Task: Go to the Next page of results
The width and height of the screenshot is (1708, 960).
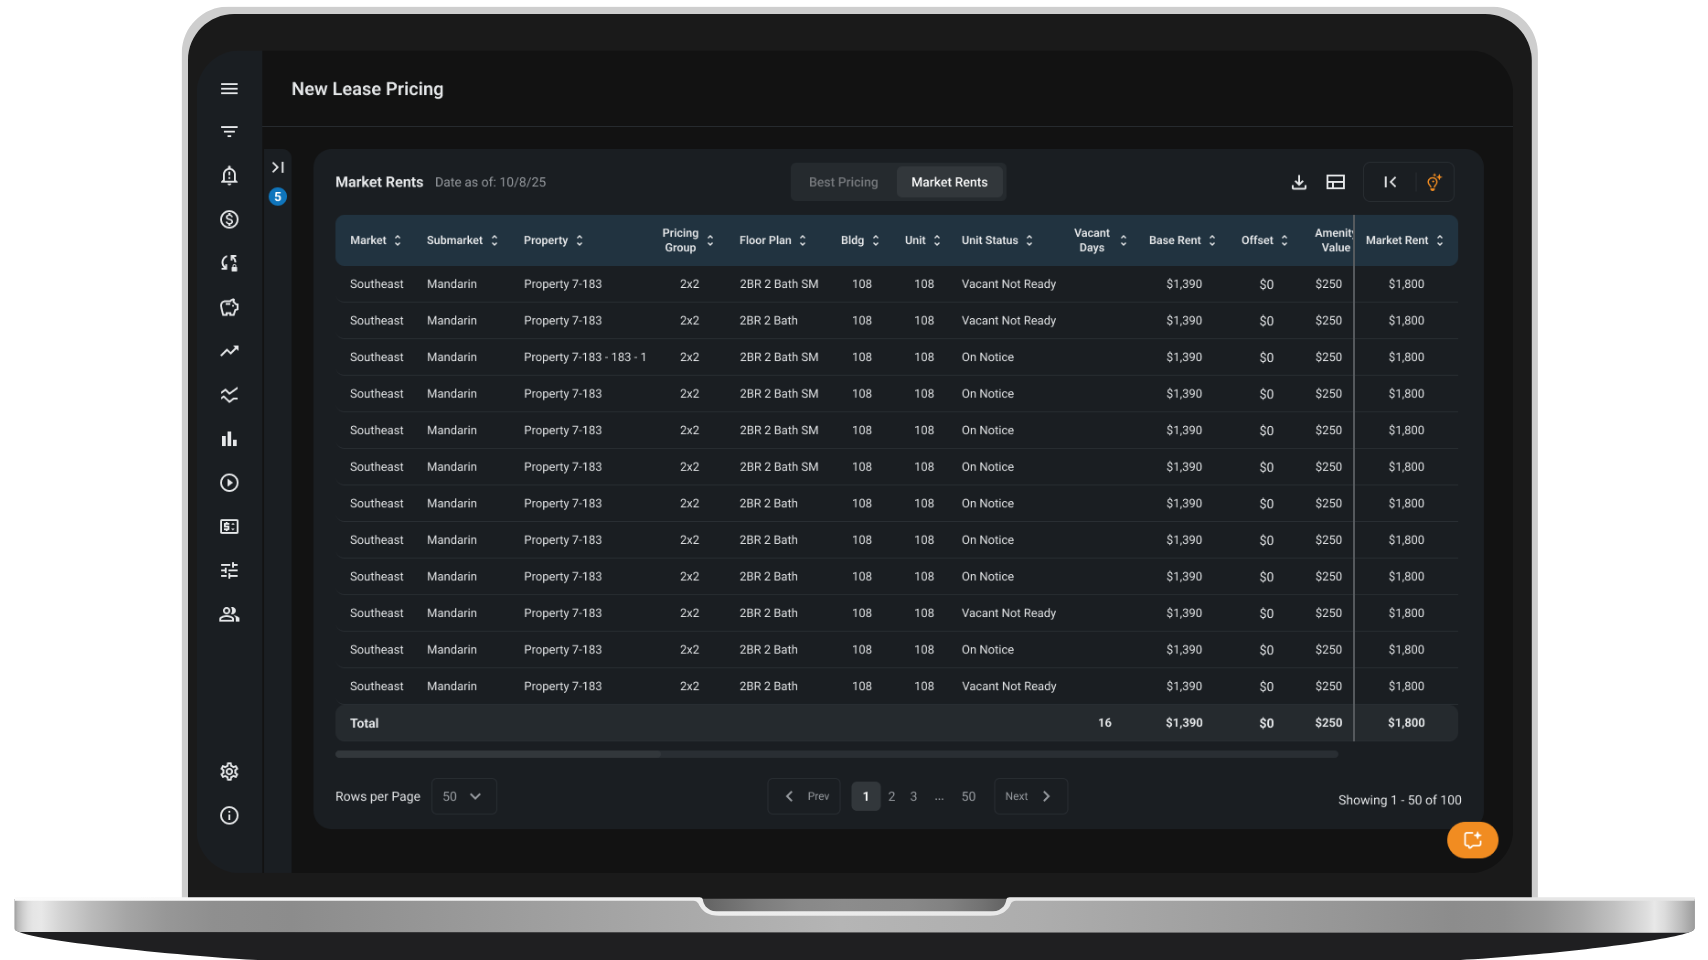Action: [1029, 796]
